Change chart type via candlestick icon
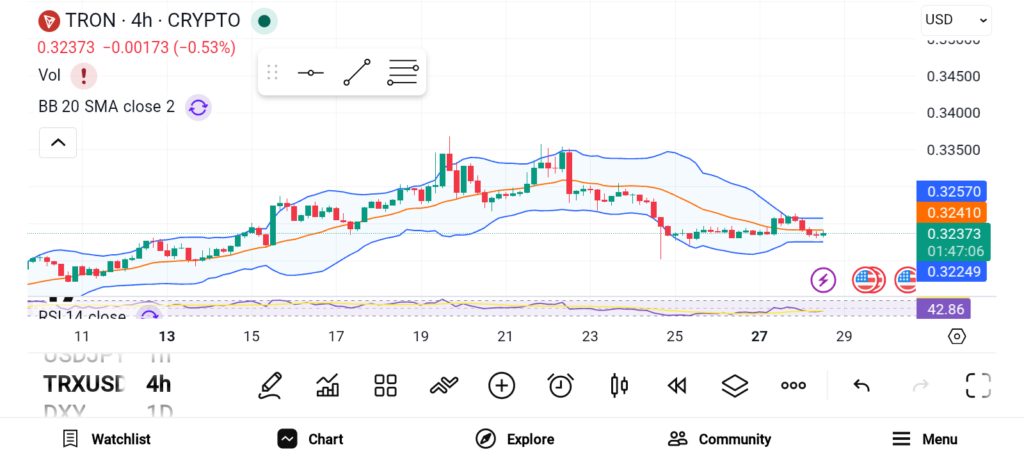 click(x=619, y=385)
